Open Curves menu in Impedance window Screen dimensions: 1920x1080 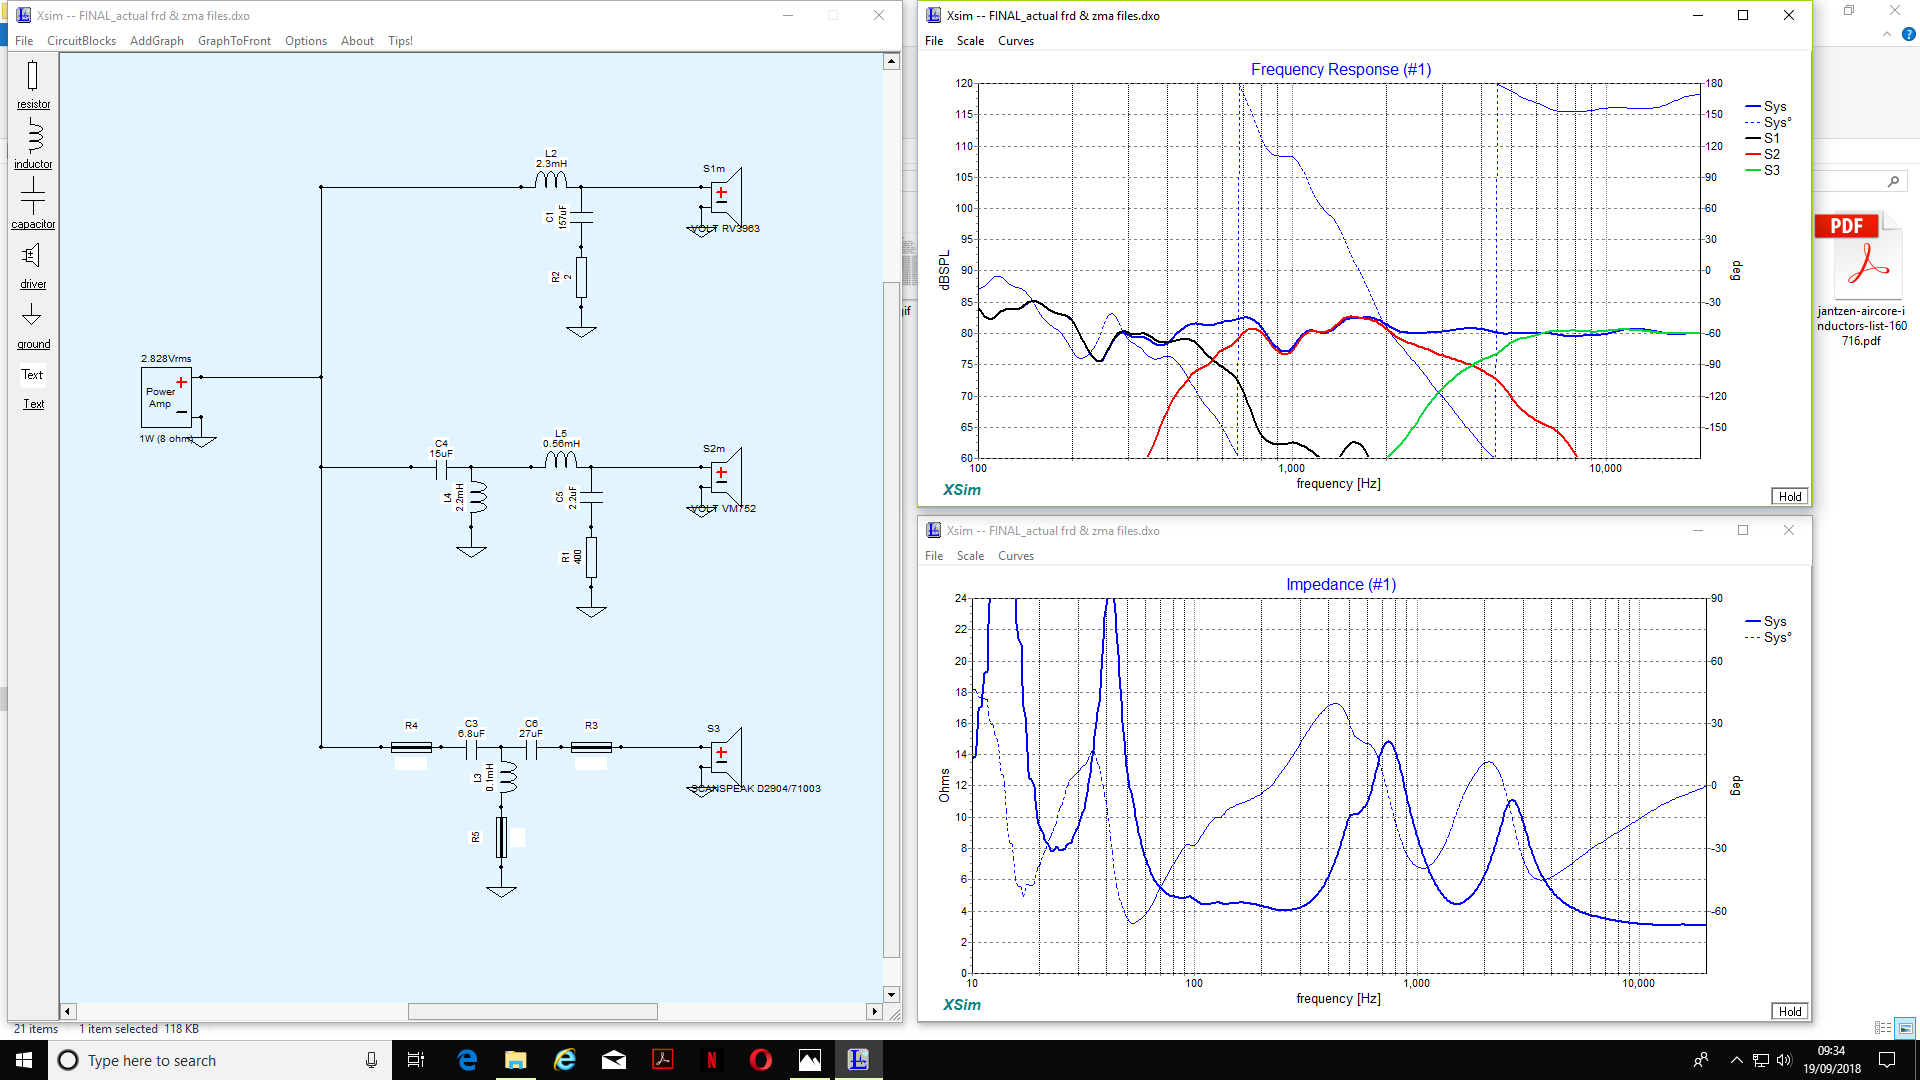point(1016,556)
